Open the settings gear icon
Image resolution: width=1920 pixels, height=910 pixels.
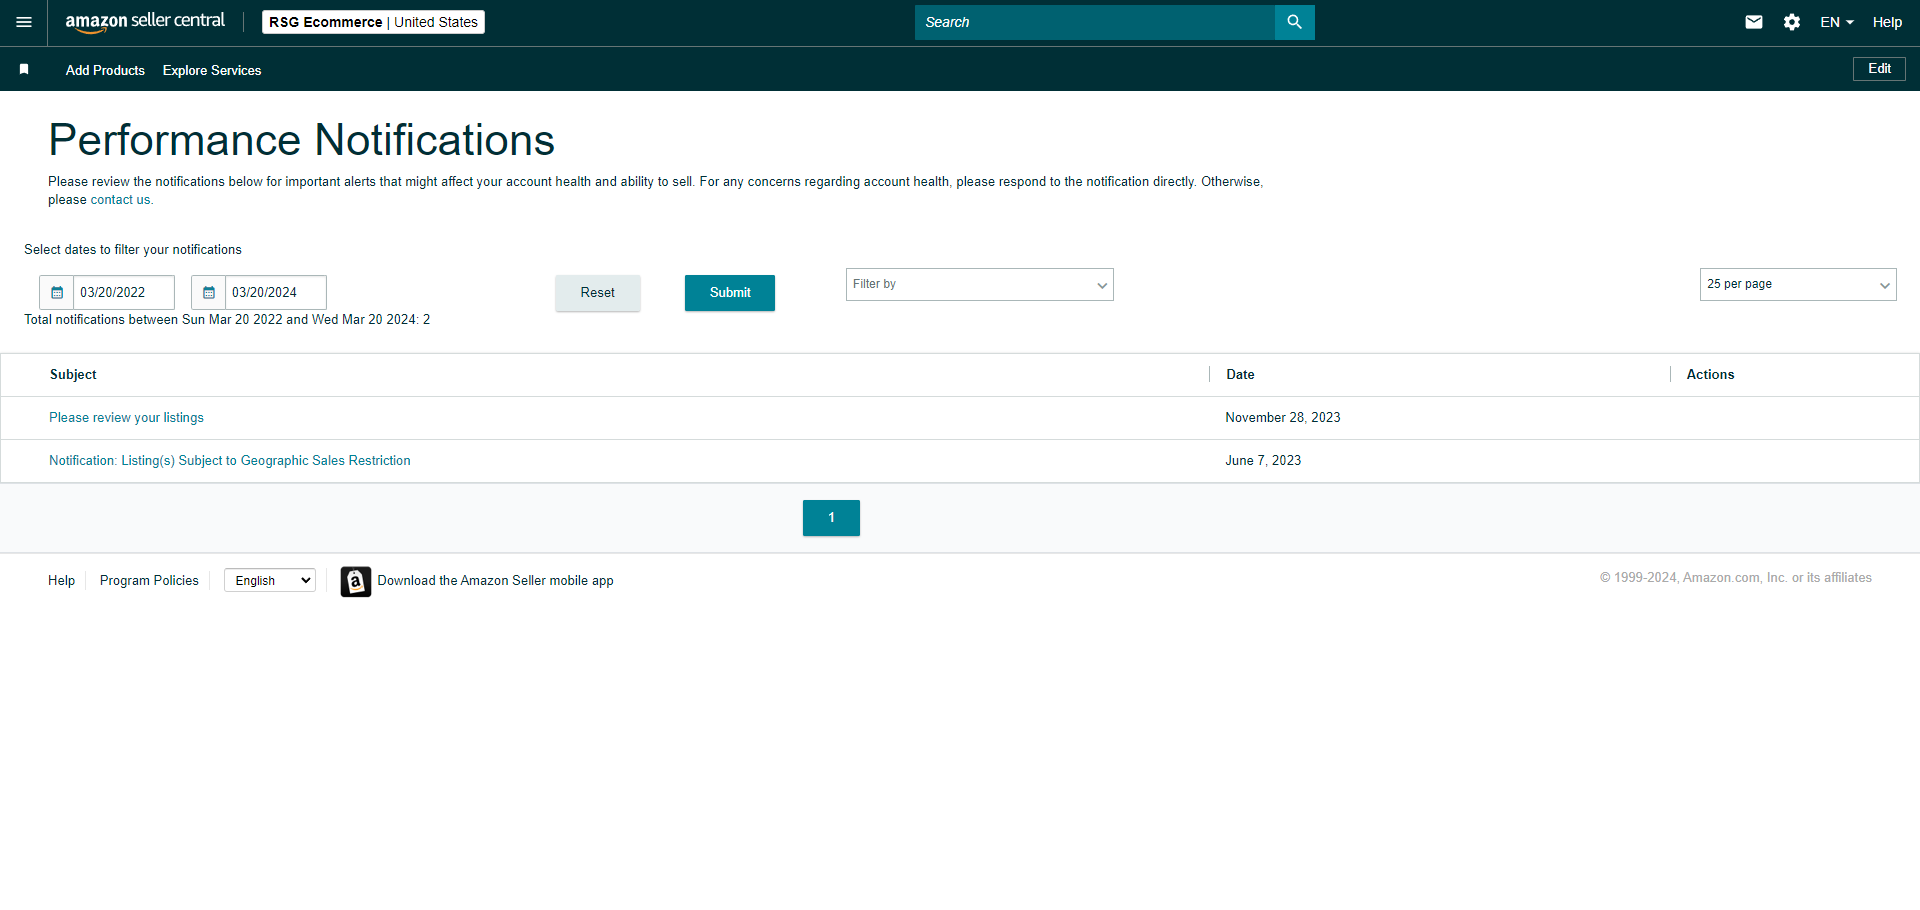1792,22
